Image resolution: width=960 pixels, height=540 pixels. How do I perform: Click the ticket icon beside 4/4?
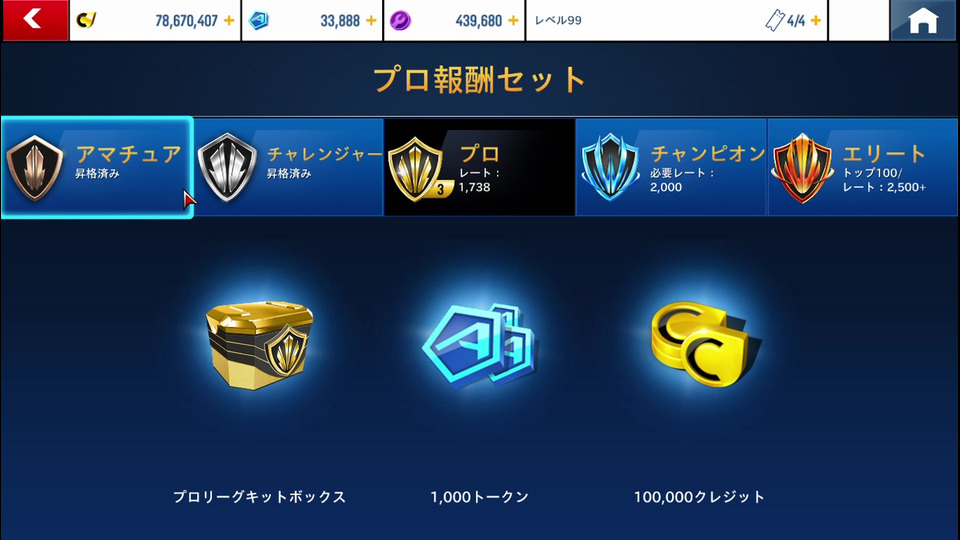774,21
